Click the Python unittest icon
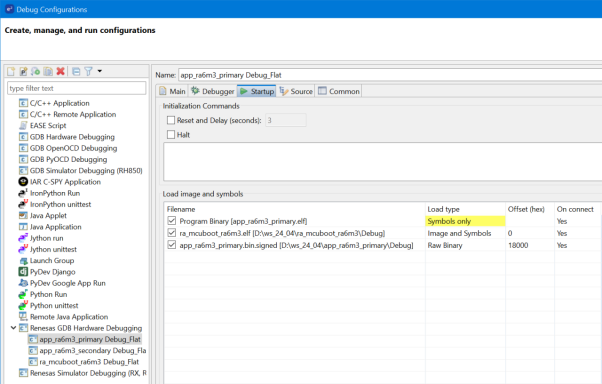Viewport: 602px width, 384px height. click(x=23, y=305)
